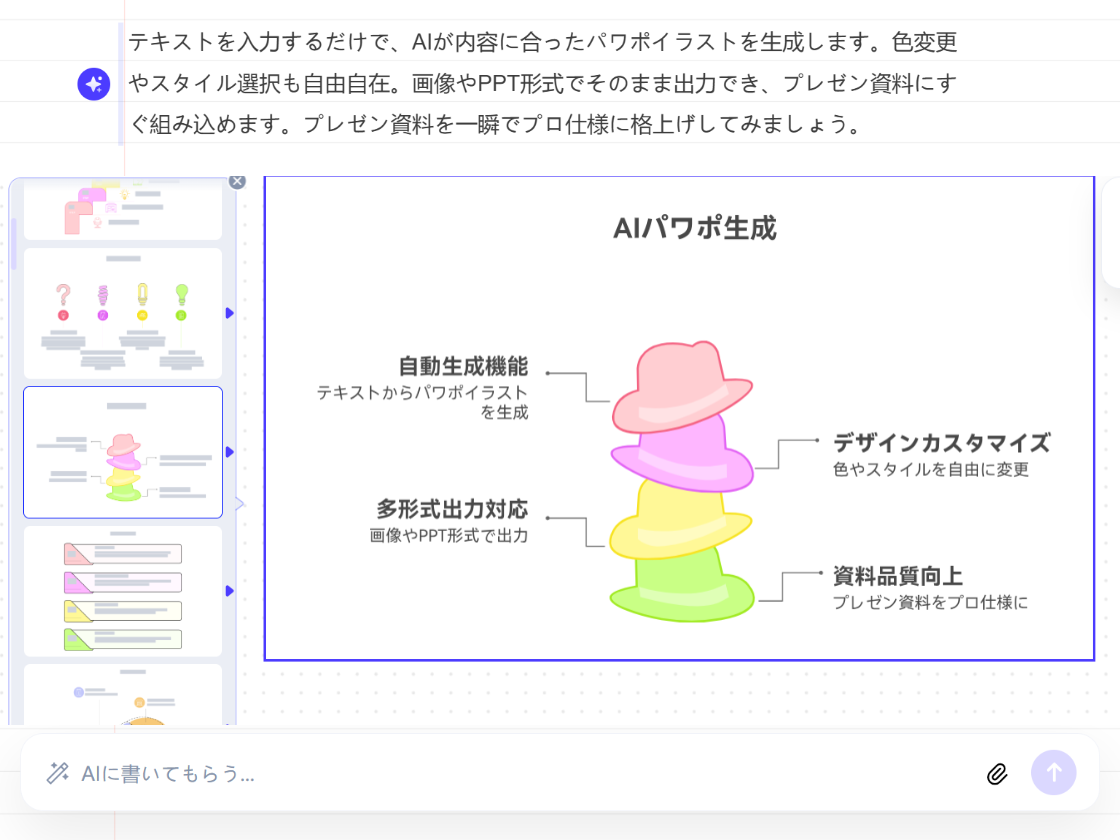Pick the partially visible pink staircase template
This screenshot has height=840, width=1120.
(x=123, y=209)
